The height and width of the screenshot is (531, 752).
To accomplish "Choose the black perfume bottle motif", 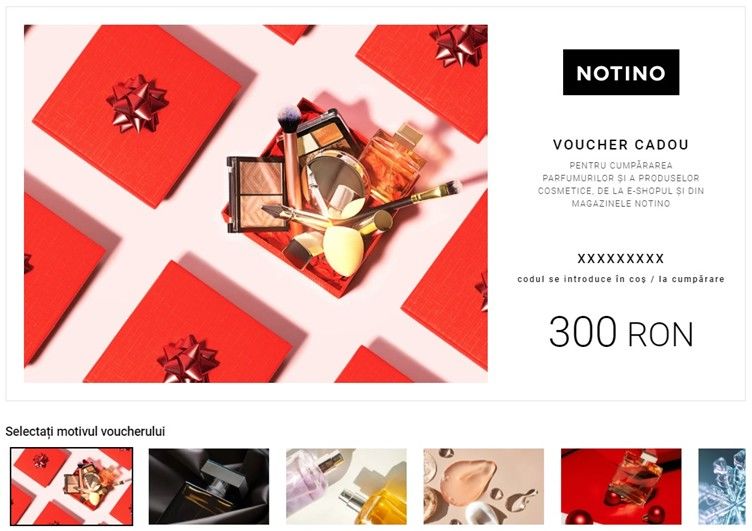I will click(x=209, y=486).
